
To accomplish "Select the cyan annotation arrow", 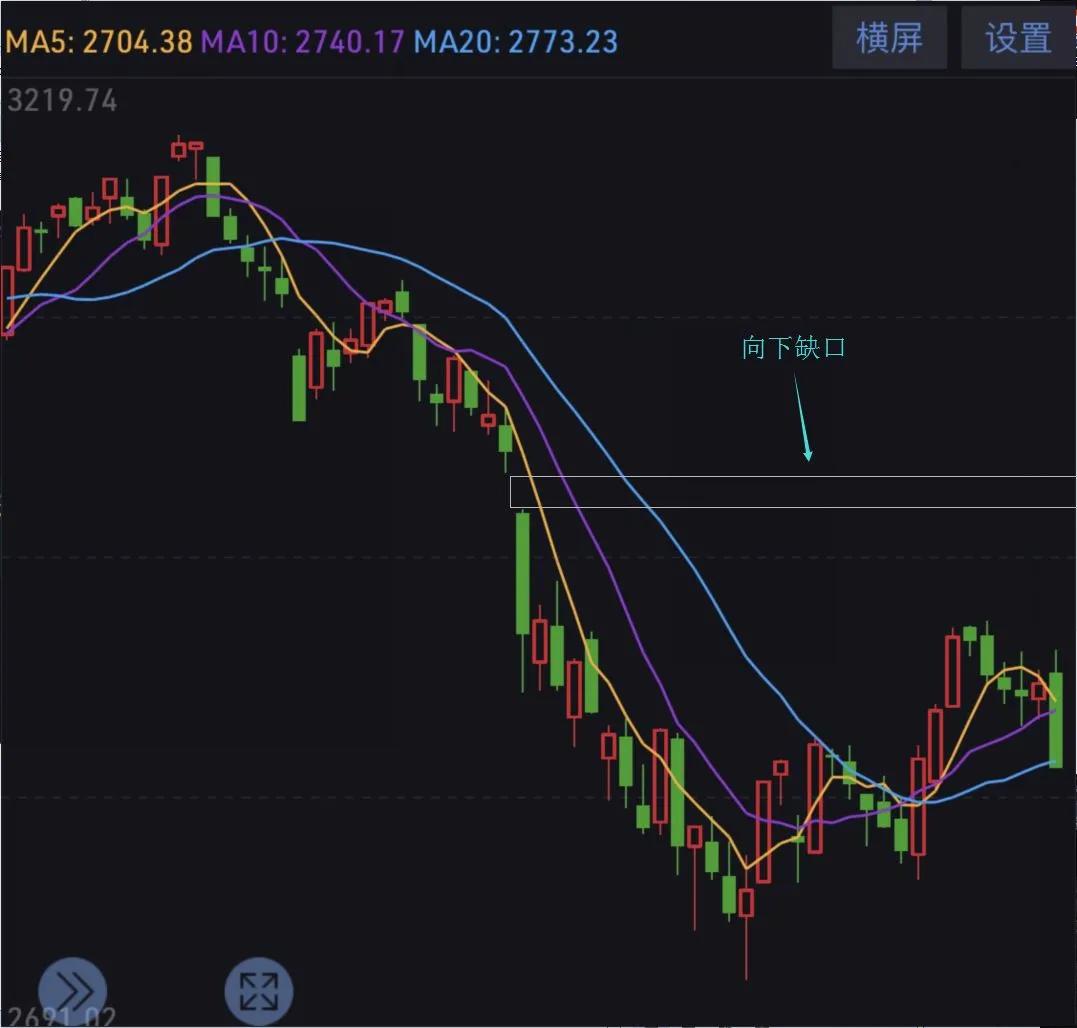I will coord(802,418).
